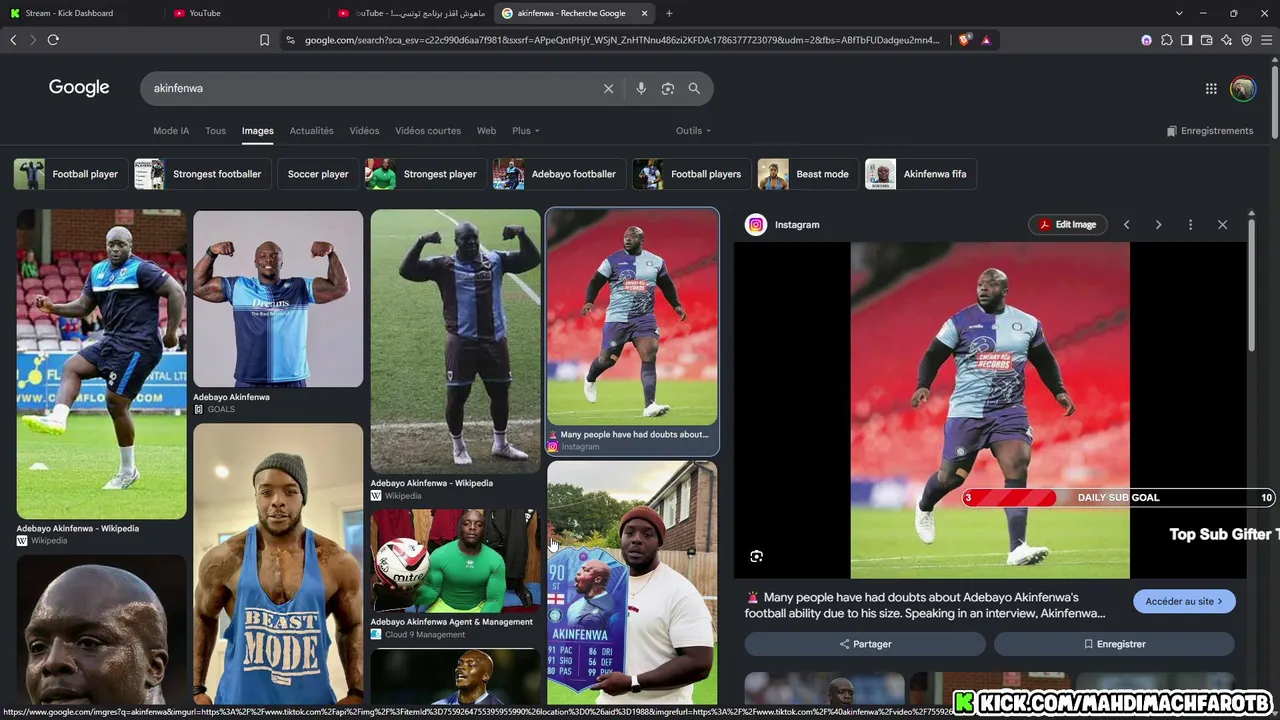This screenshot has height=720, width=1280.
Task: Open the Cloud 9 Management green shirt image
Action: coord(455,561)
